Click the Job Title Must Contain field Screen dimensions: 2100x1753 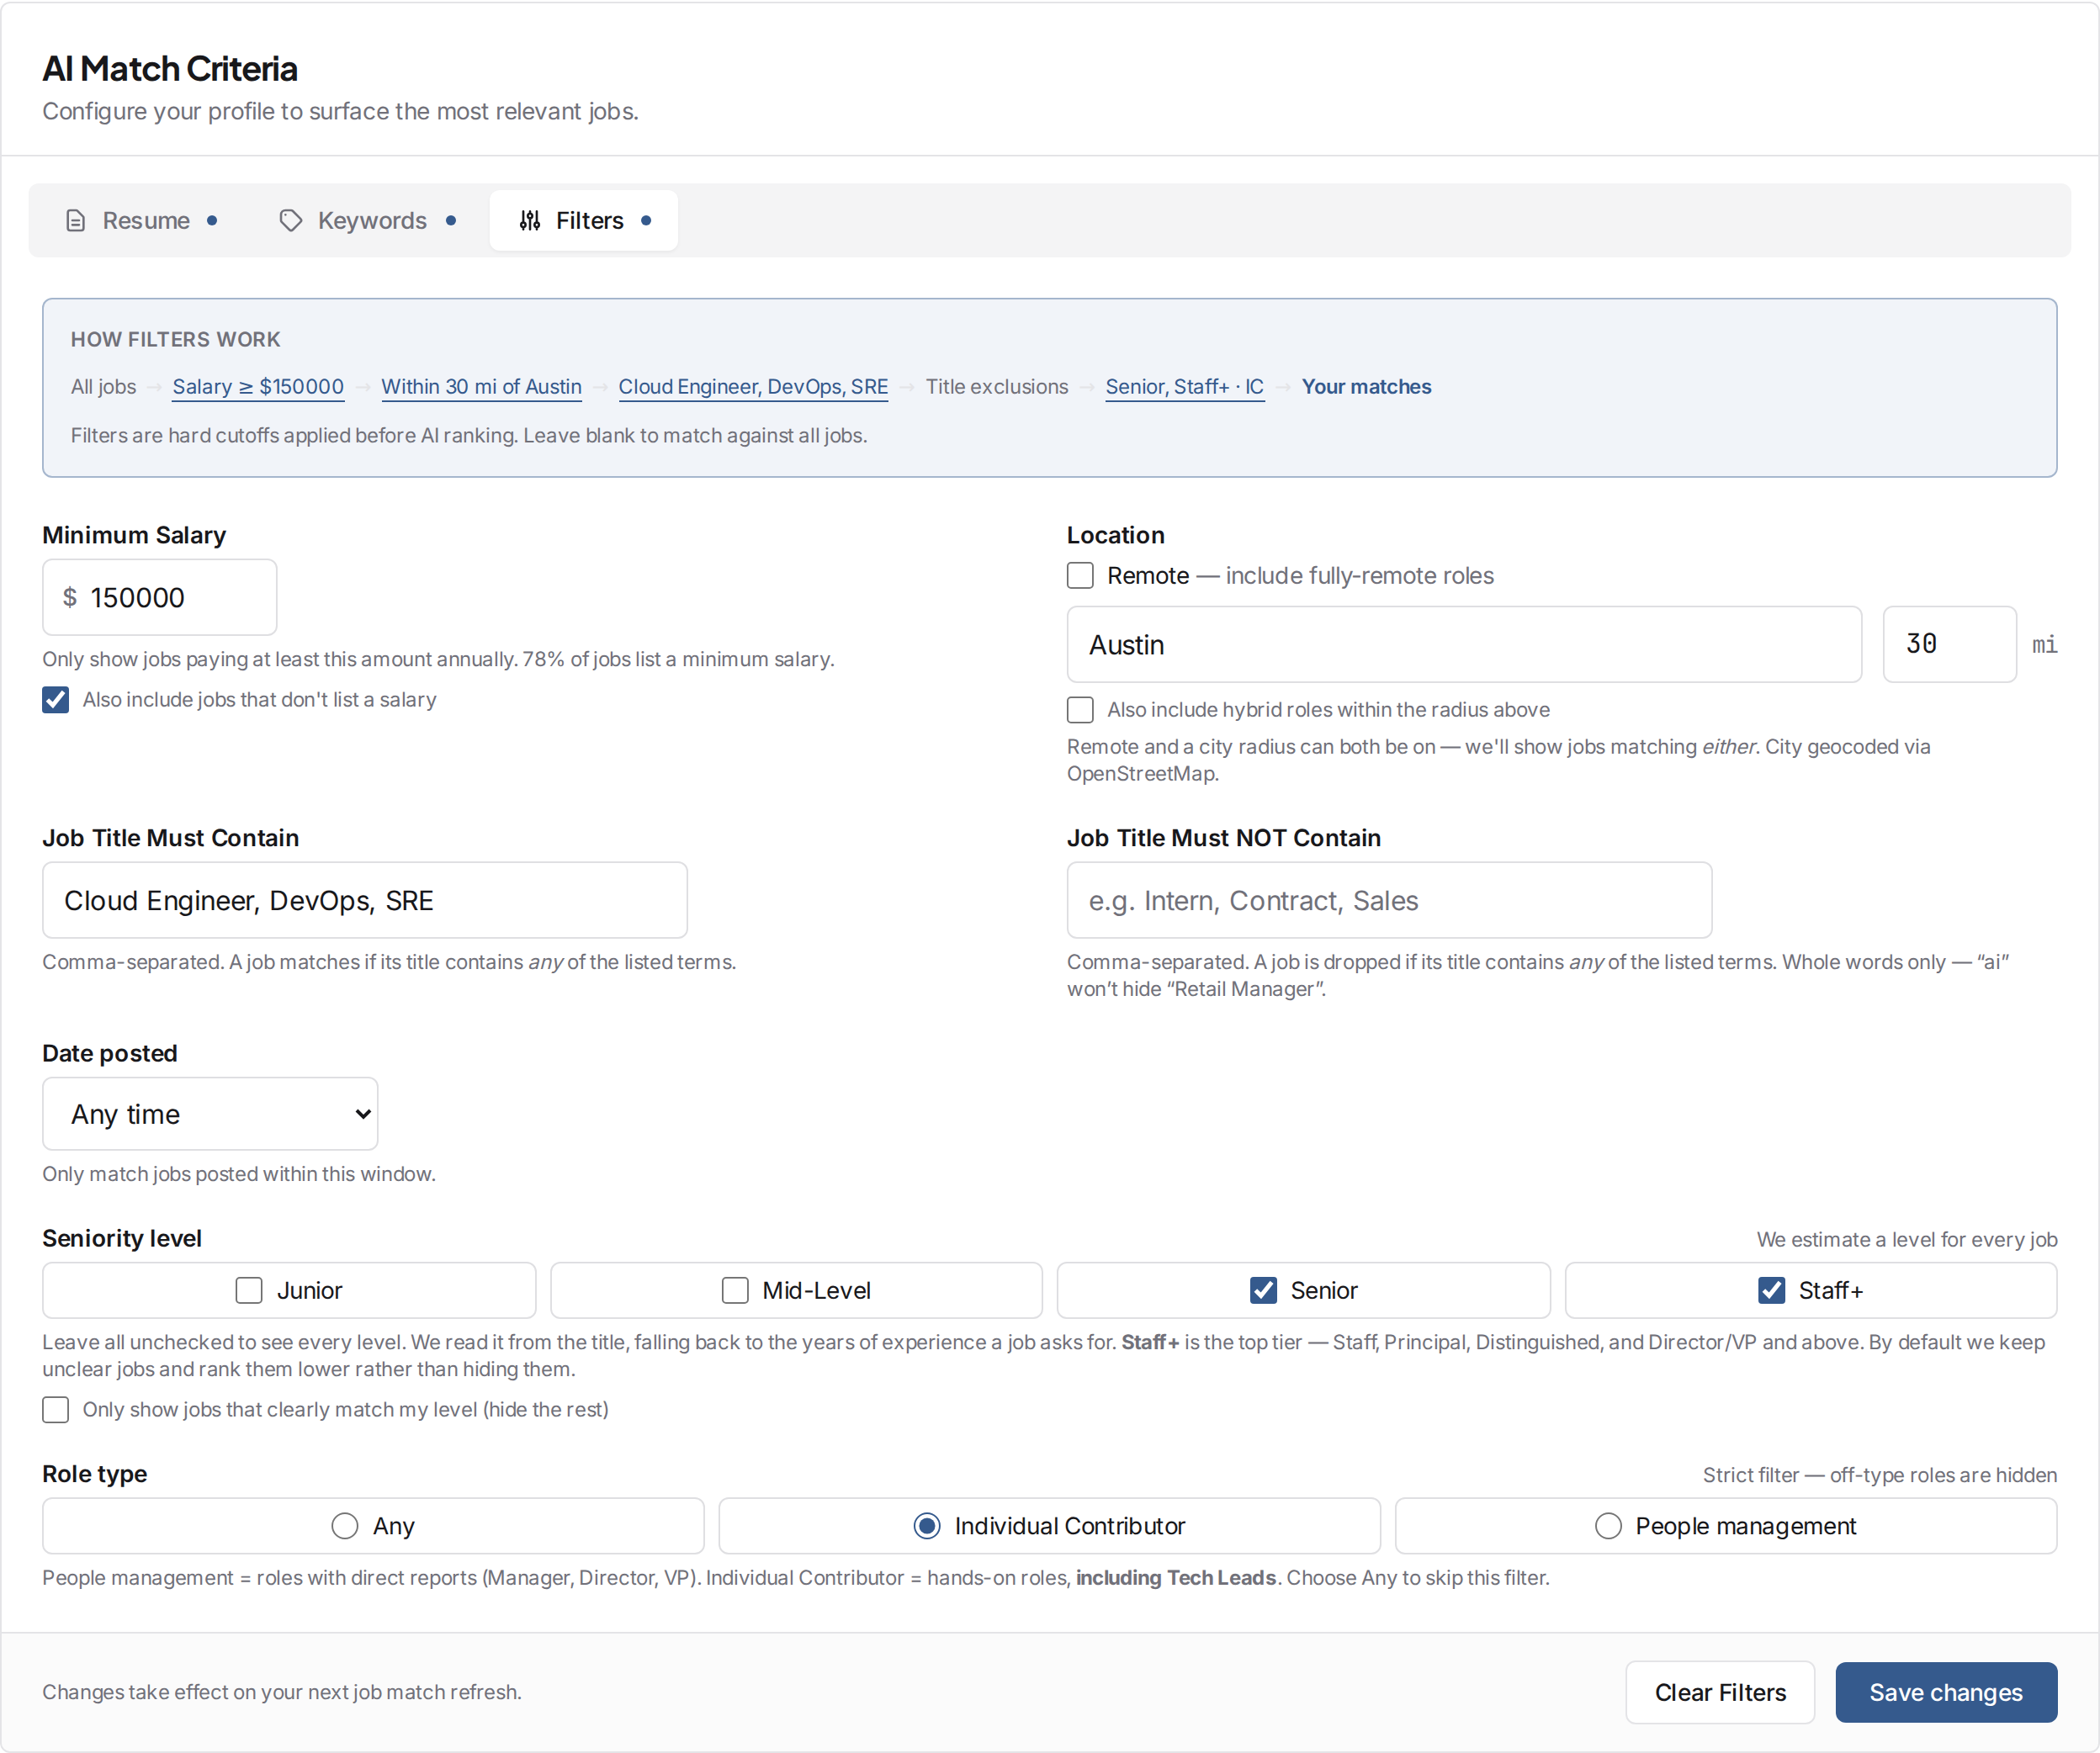(x=365, y=901)
